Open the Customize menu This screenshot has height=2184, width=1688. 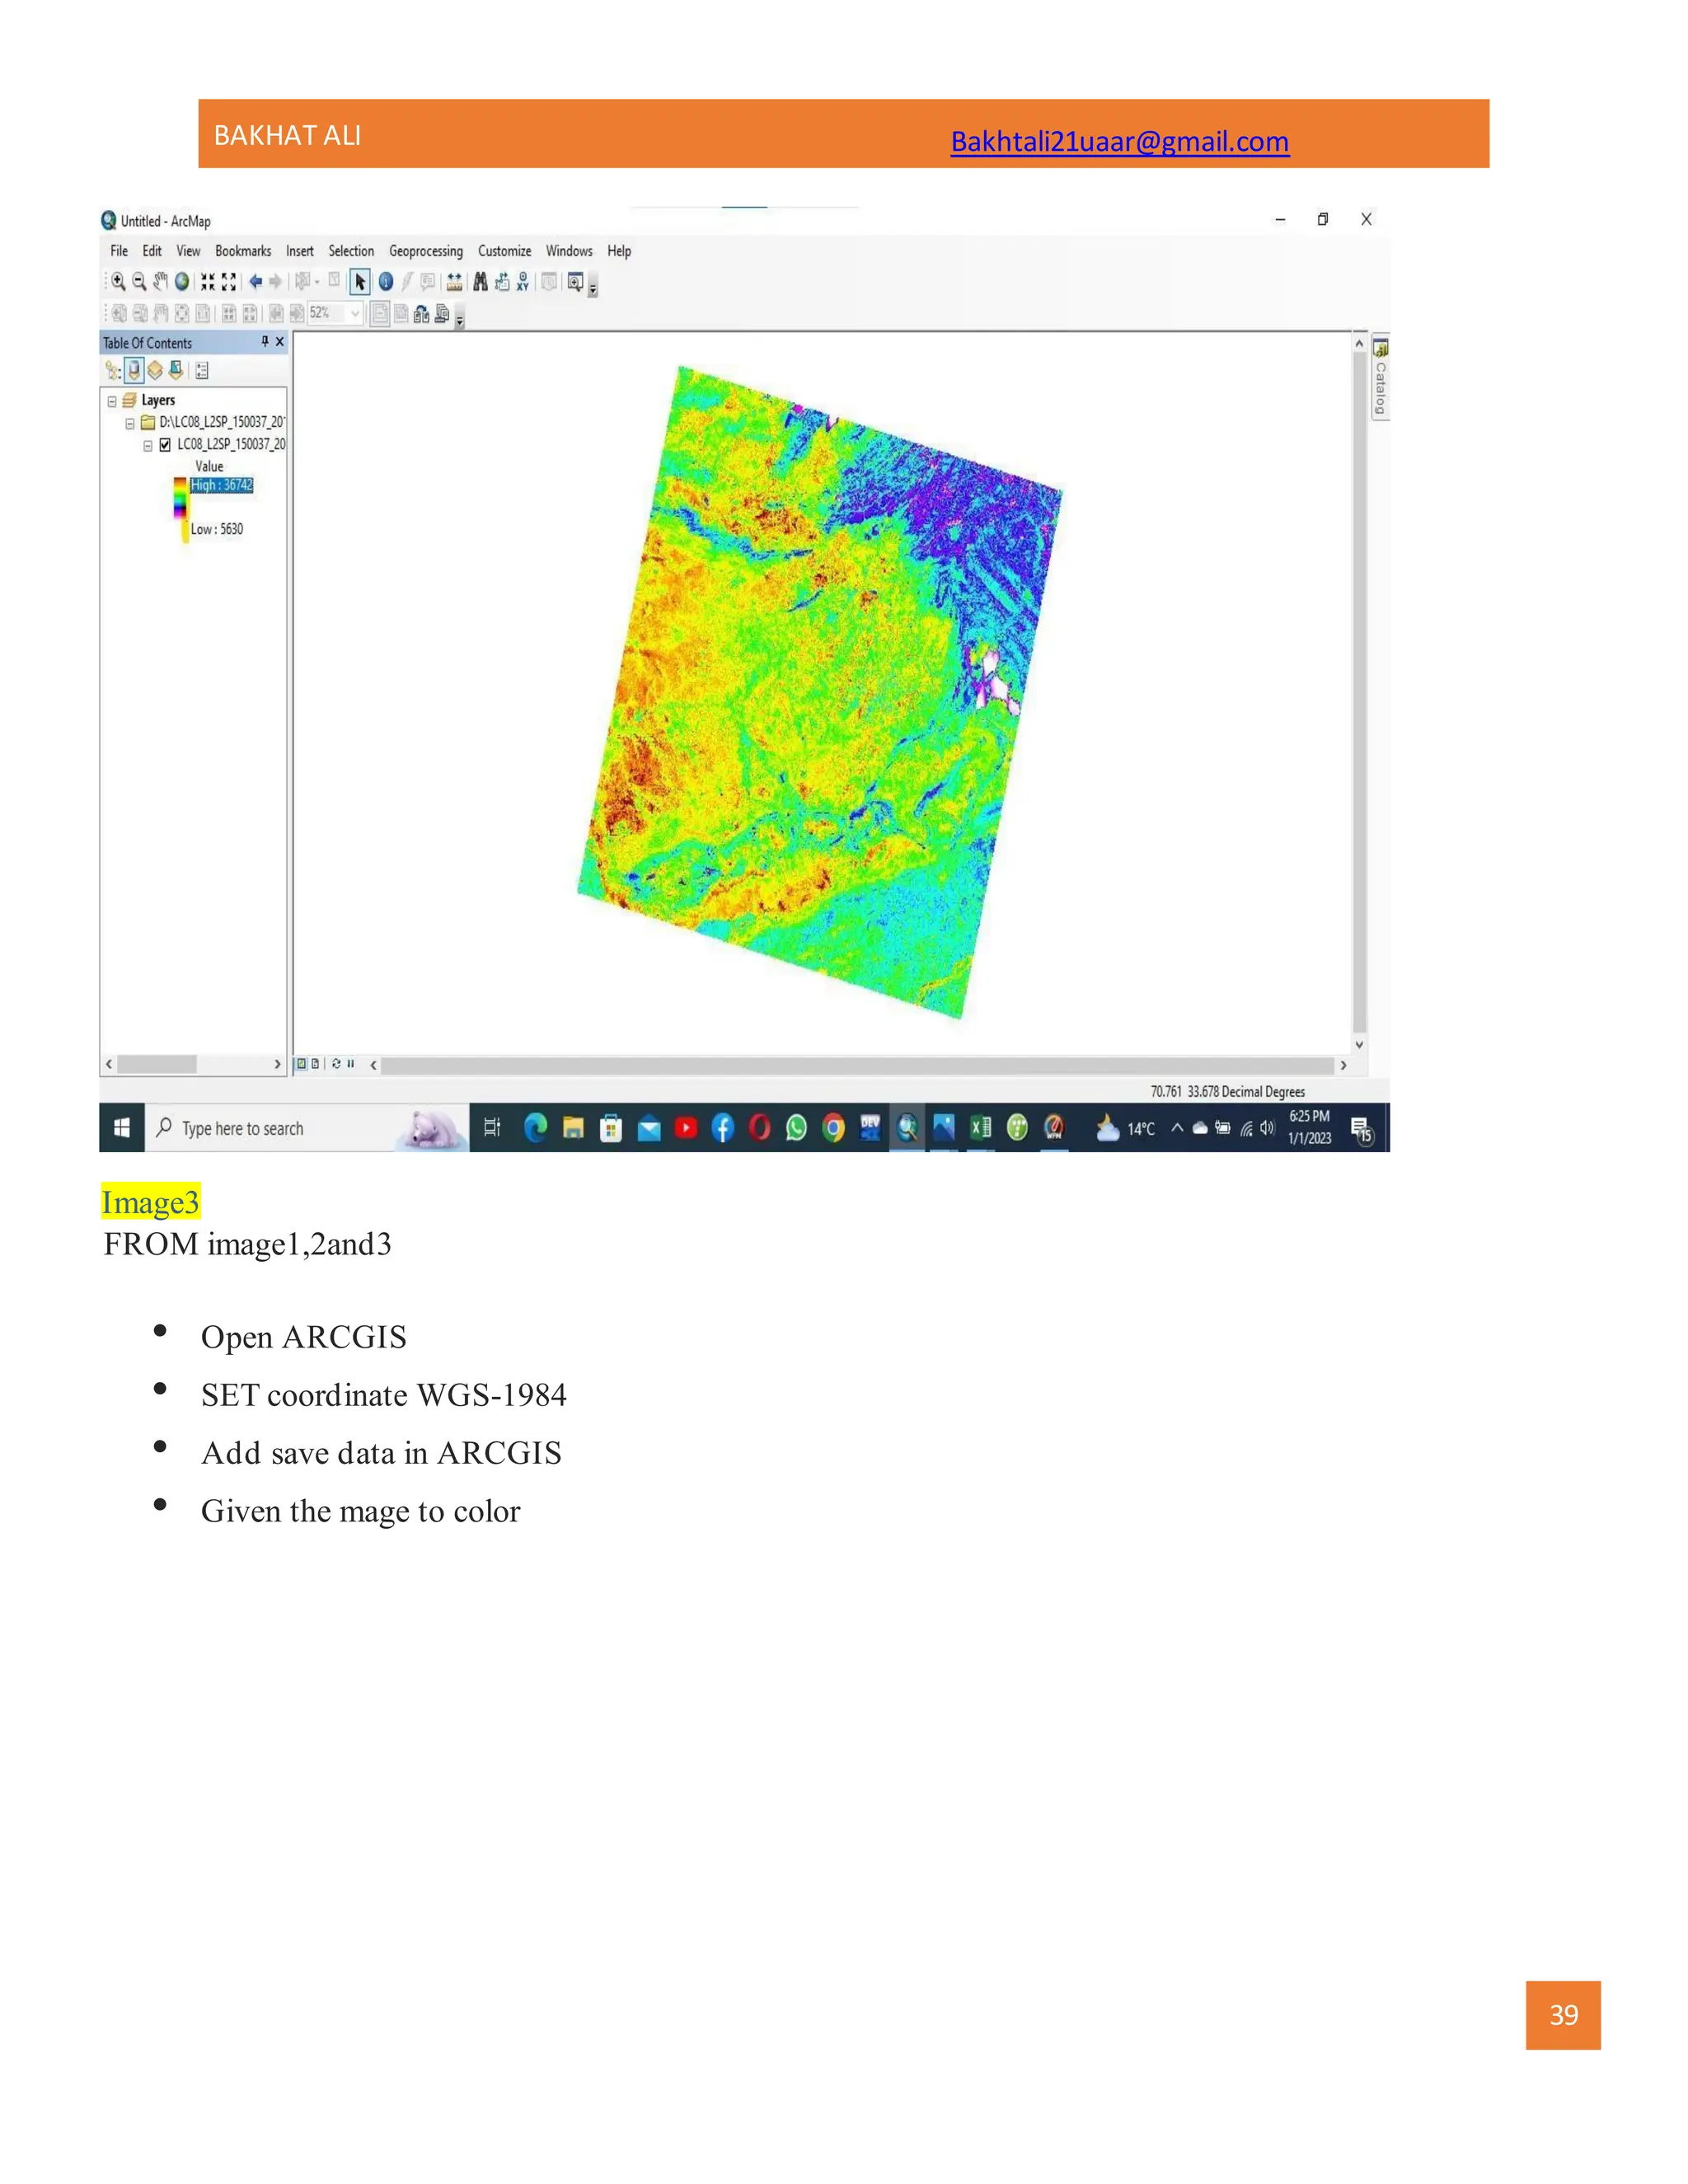click(x=504, y=251)
